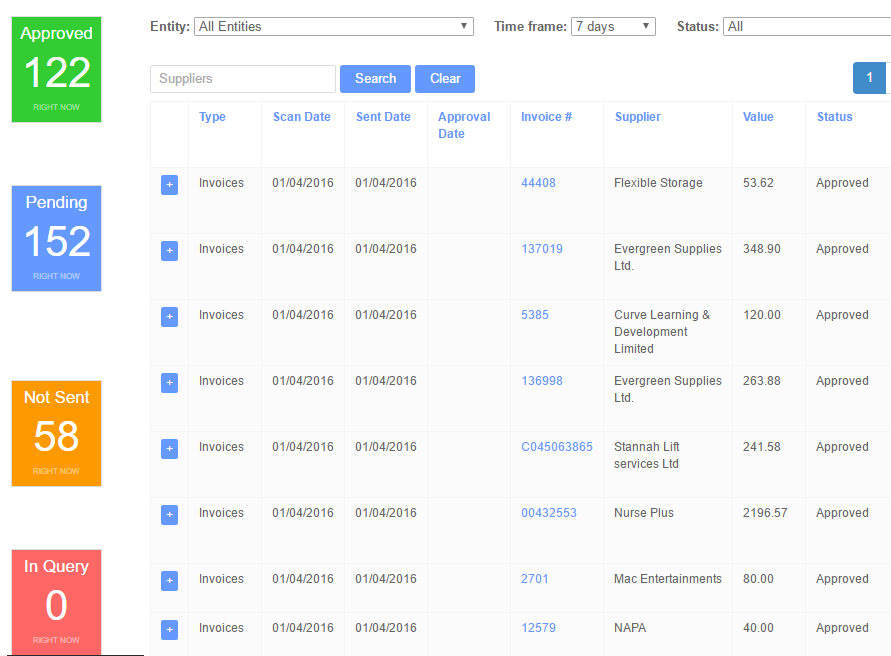Select page 1 in pagination

(869, 77)
